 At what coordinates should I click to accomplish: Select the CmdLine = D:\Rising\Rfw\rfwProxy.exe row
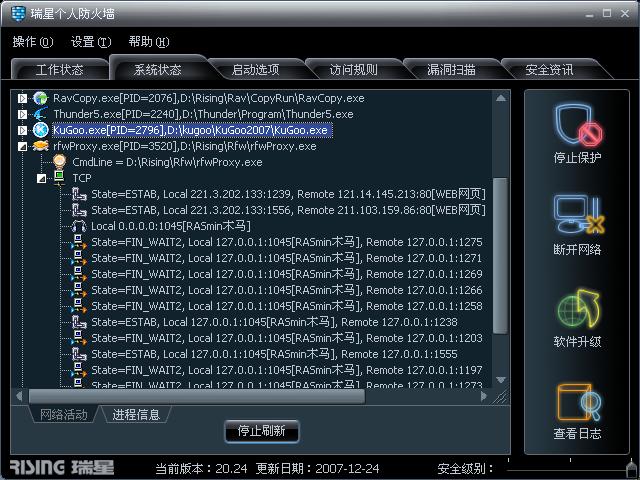[167, 162]
